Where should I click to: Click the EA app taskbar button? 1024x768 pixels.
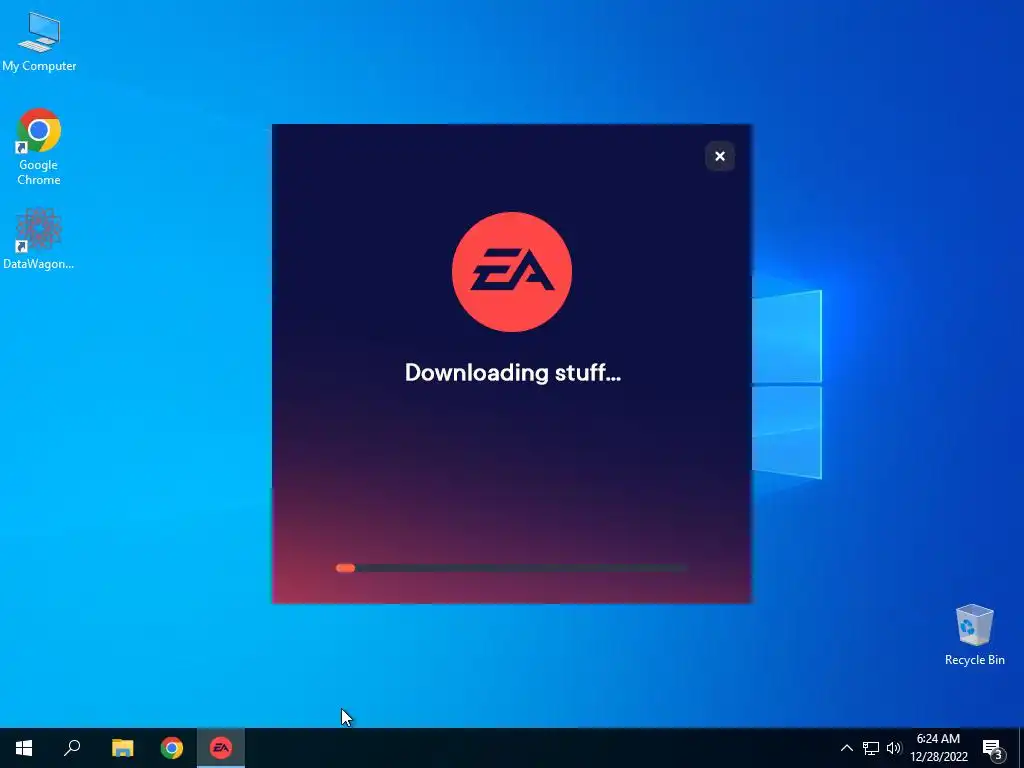[x=221, y=748]
